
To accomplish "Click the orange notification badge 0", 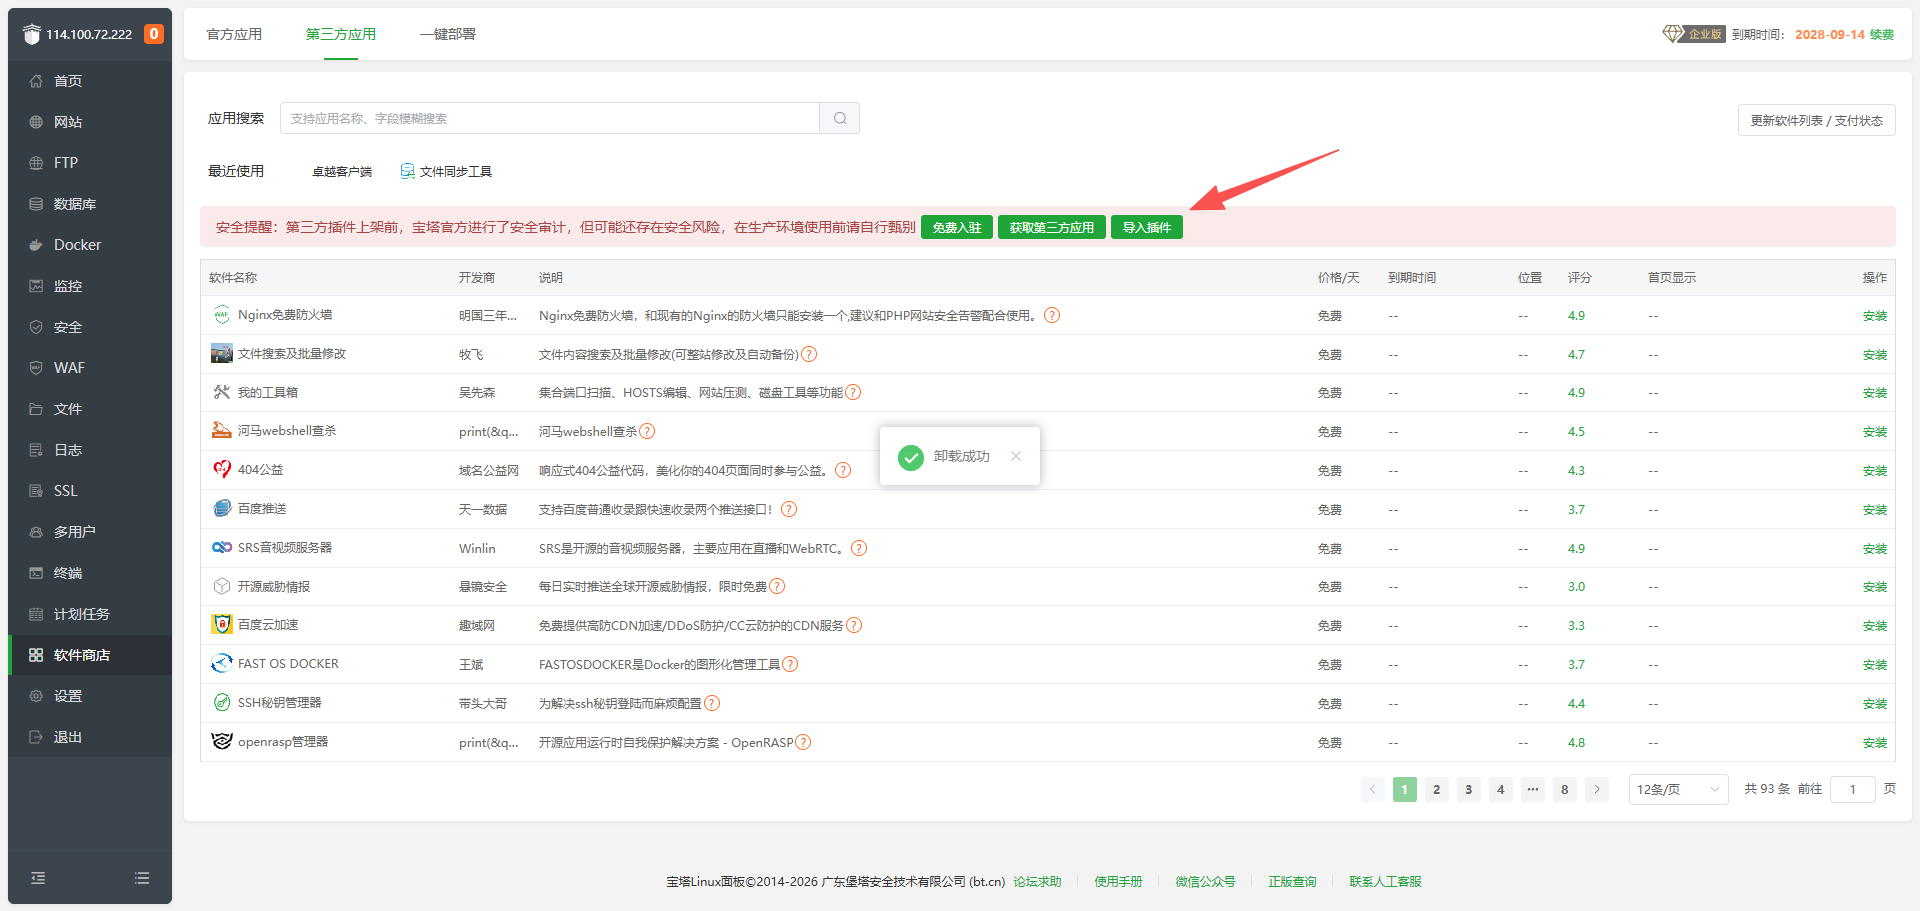I will pos(154,34).
